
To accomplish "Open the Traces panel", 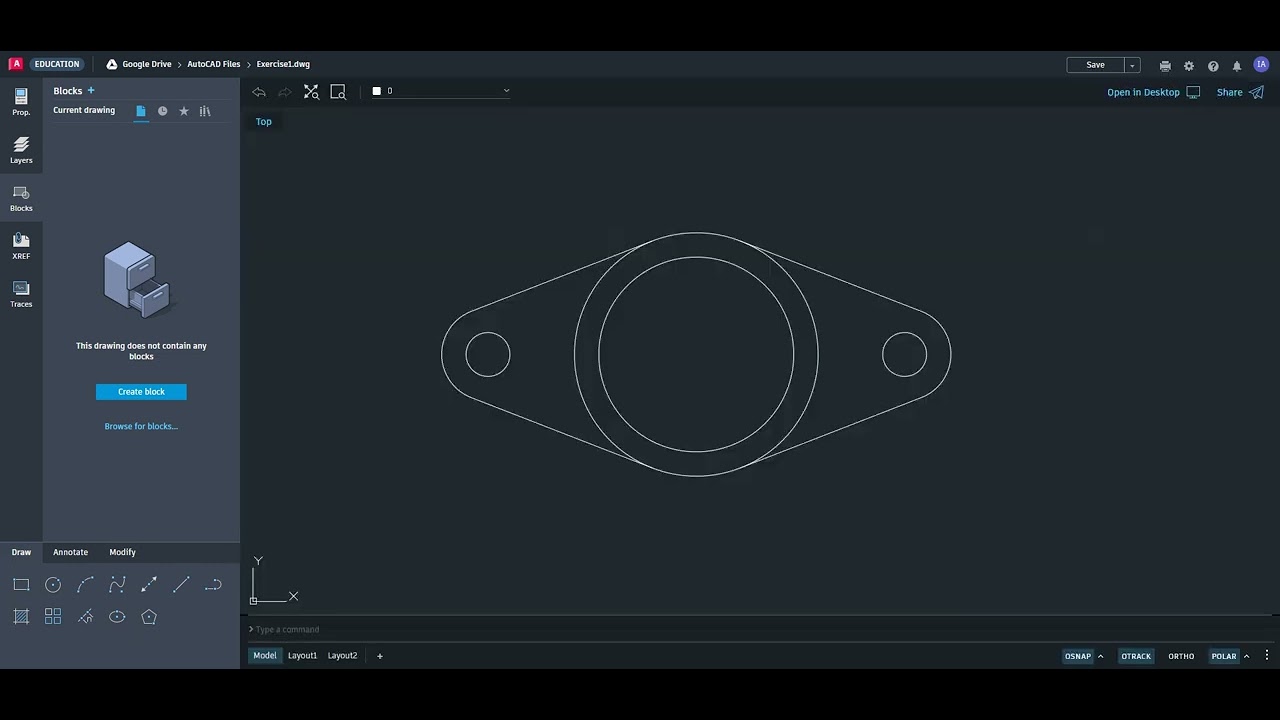I will click(21, 294).
